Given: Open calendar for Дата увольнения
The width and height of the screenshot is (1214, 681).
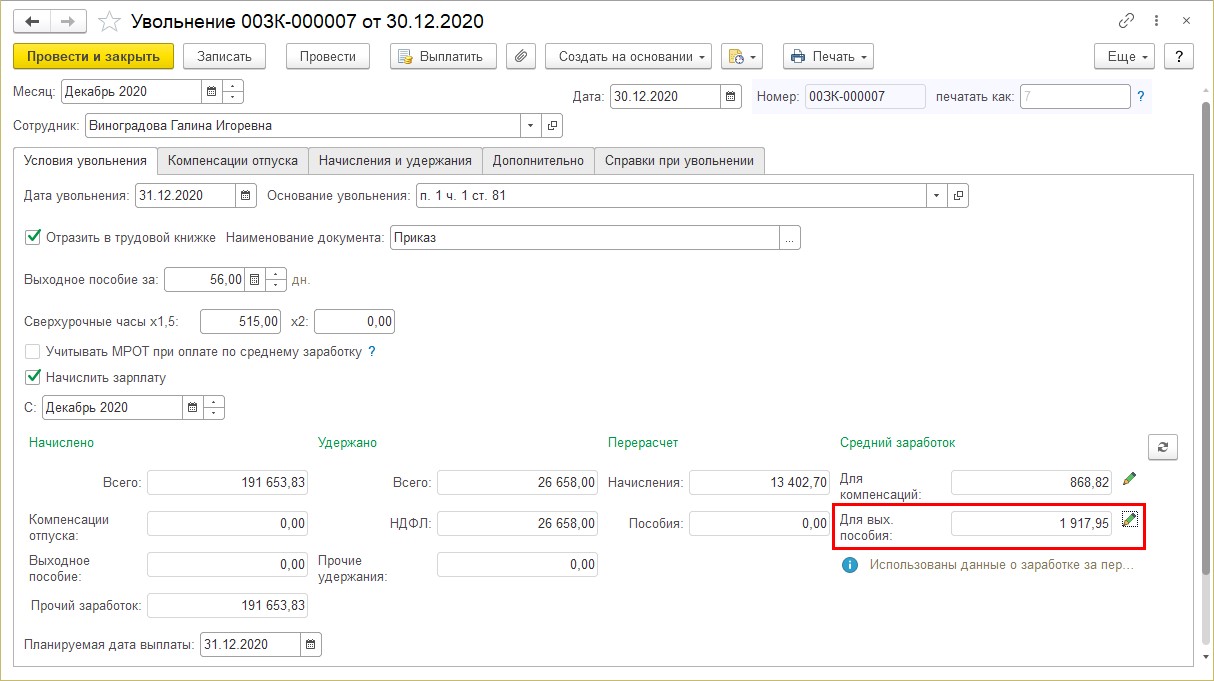Looking at the screenshot, I should [x=246, y=196].
